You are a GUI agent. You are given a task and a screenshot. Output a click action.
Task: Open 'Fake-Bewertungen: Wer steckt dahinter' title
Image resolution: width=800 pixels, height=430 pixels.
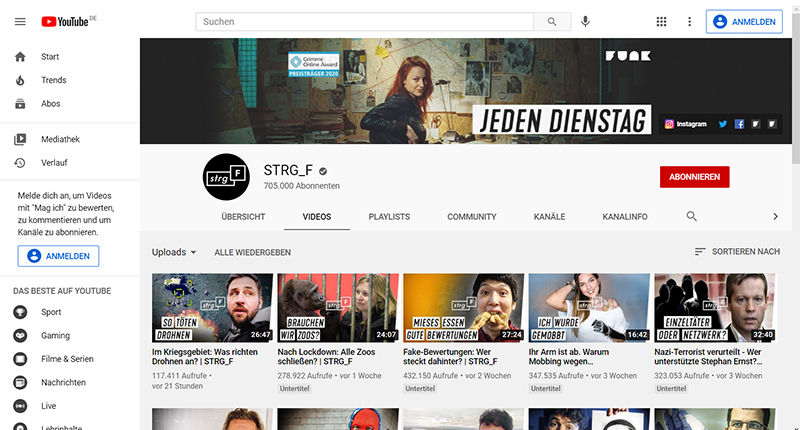coord(450,357)
